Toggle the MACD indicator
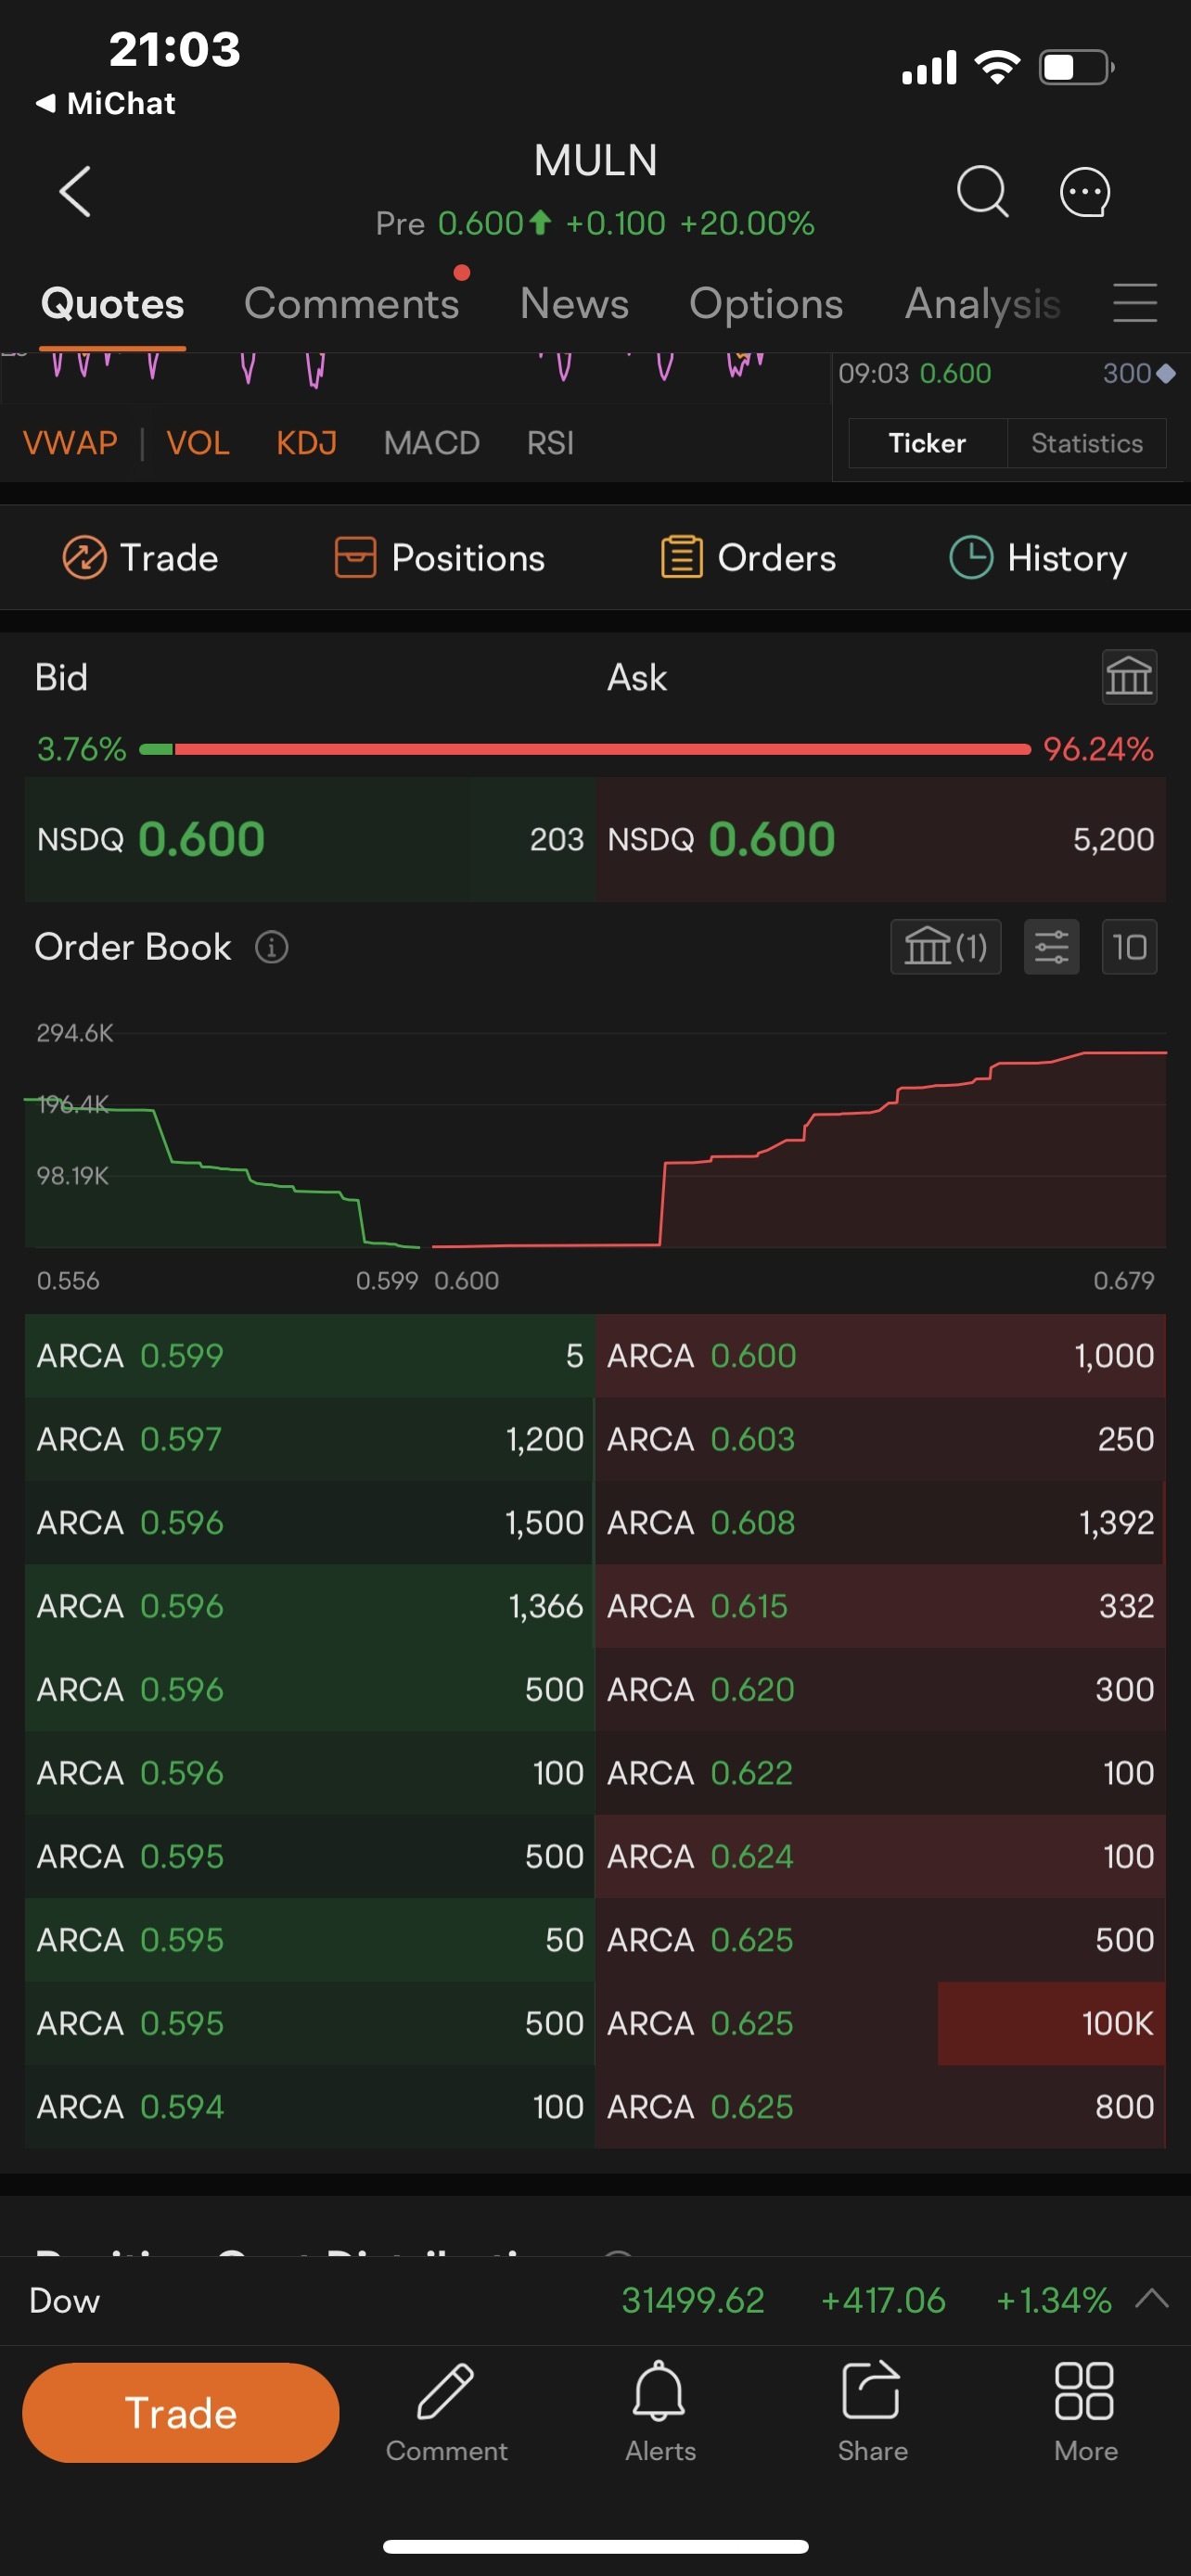The image size is (1191, 2576). pyautogui.click(x=431, y=443)
